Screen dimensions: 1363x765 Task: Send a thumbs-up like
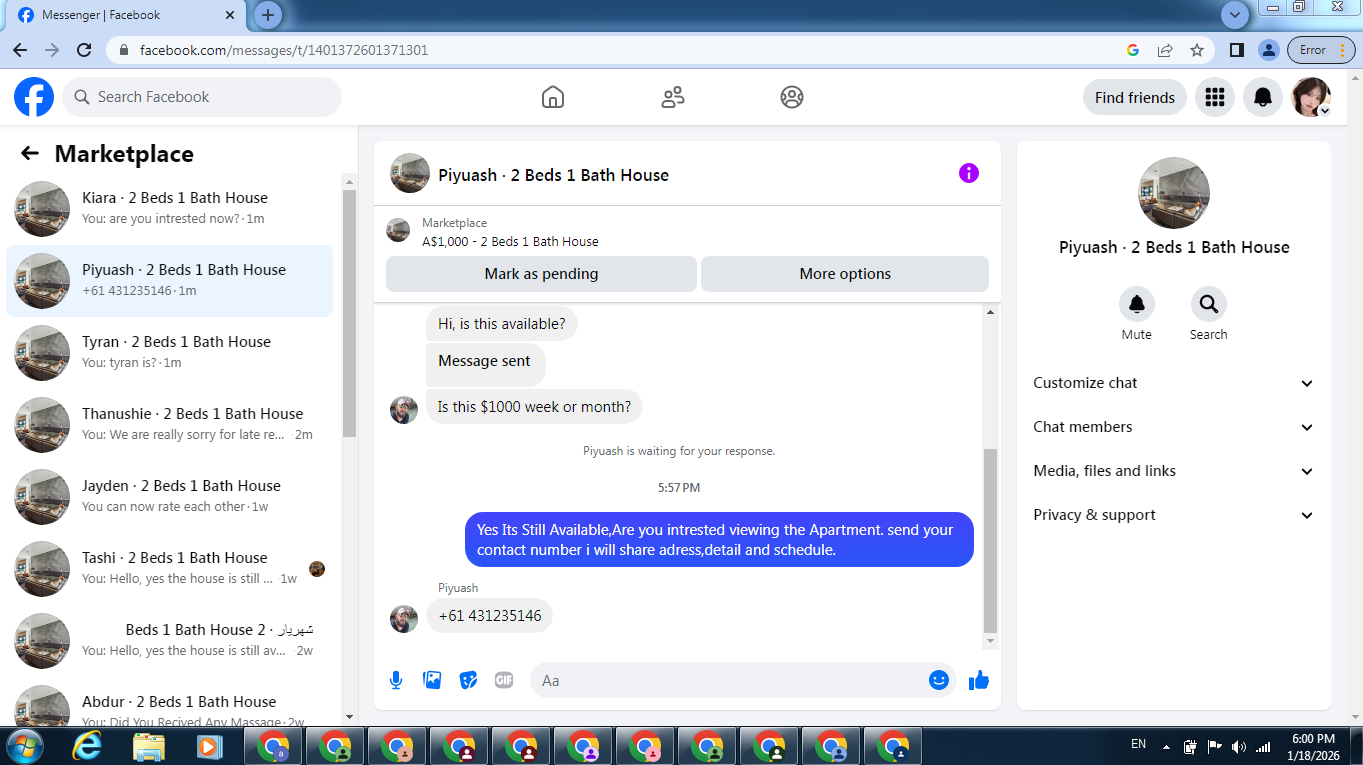coord(979,680)
